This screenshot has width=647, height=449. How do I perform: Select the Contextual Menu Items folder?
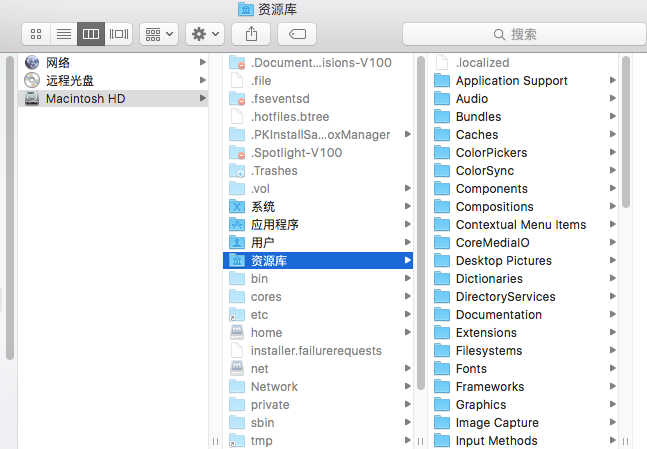(x=521, y=224)
